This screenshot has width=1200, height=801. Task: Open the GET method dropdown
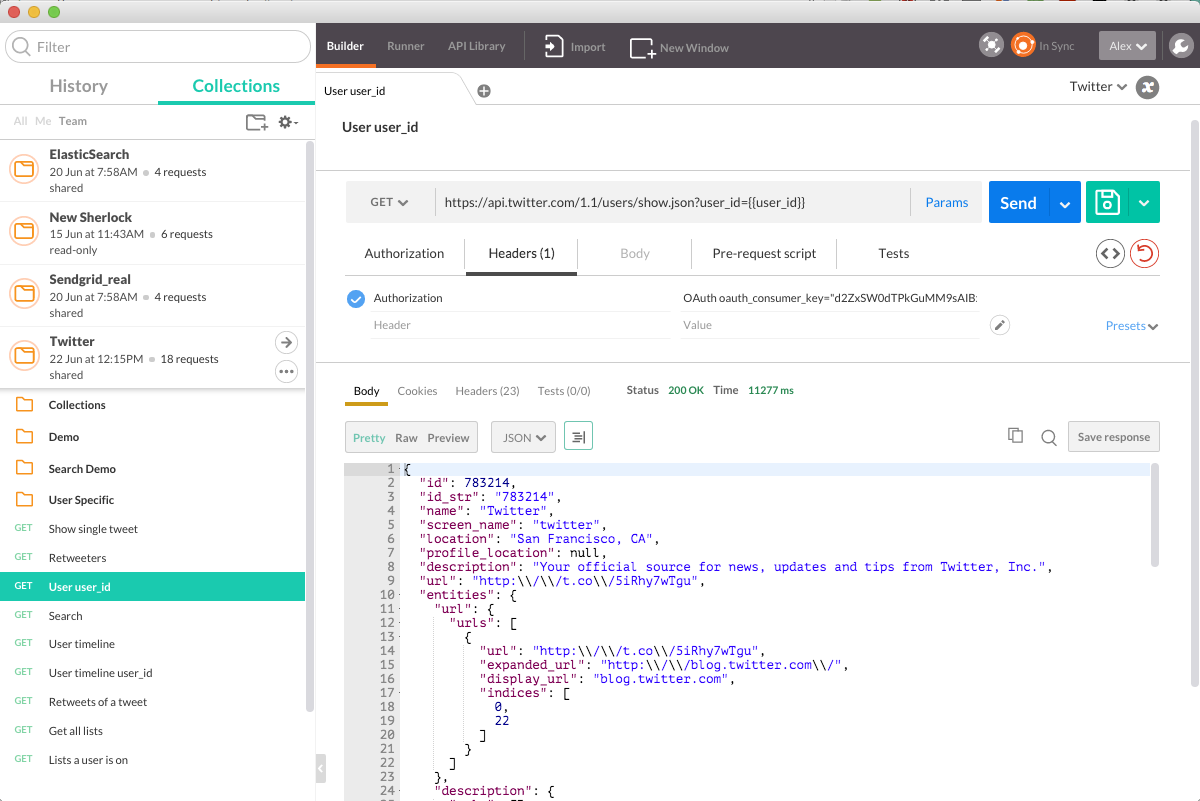pyautogui.click(x=390, y=202)
